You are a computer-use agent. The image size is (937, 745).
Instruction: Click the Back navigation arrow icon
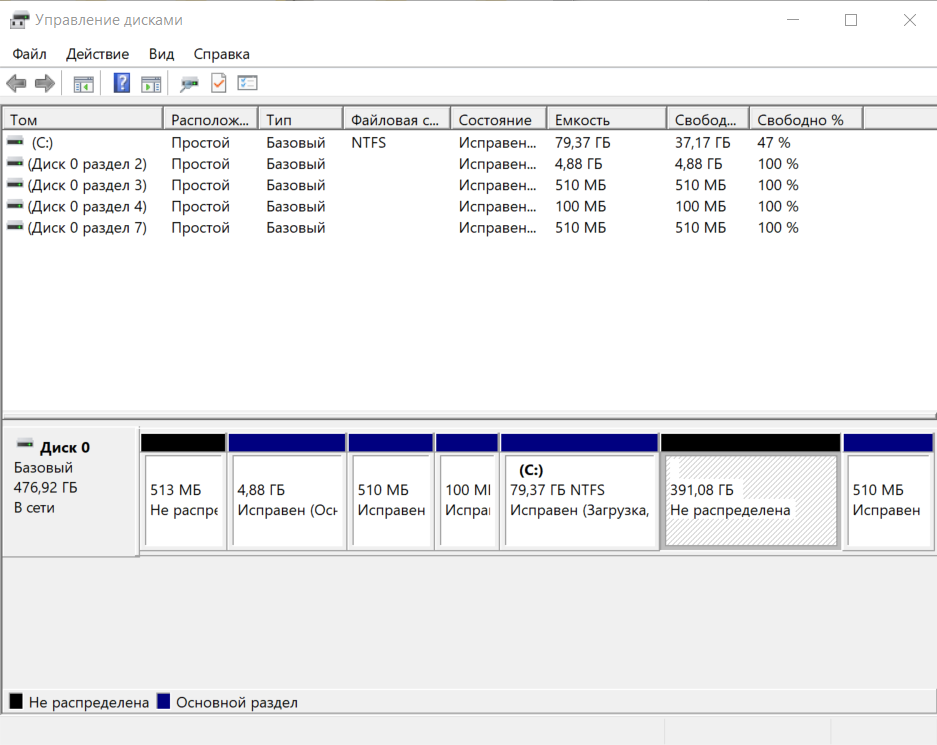(16, 83)
